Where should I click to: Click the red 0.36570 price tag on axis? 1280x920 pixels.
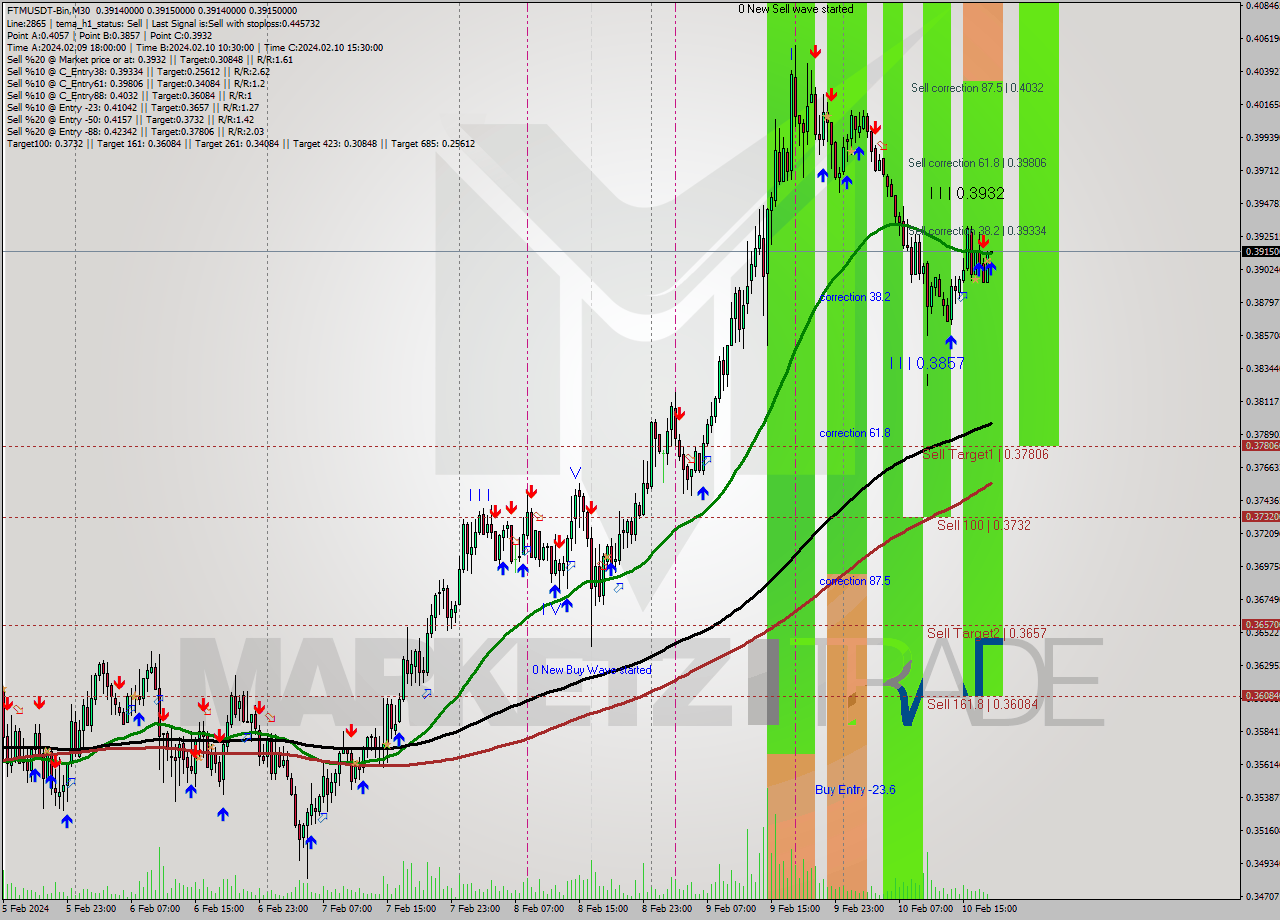click(1260, 625)
